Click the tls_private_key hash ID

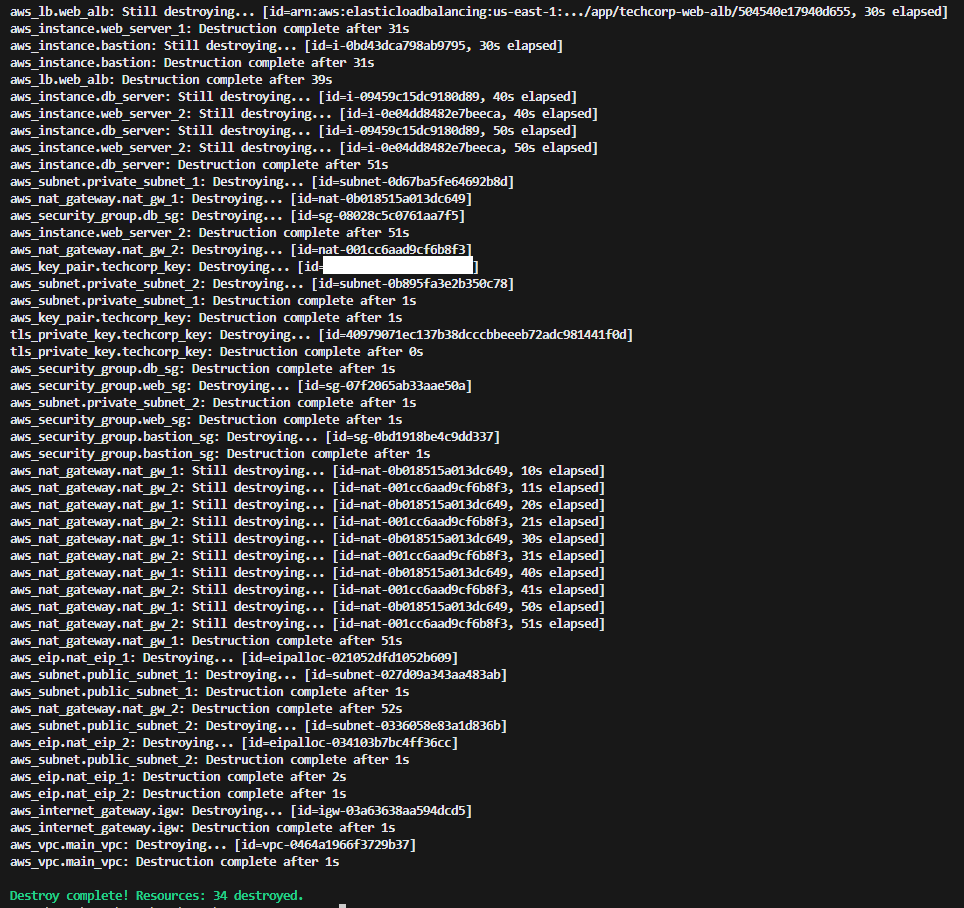[x=475, y=334]
